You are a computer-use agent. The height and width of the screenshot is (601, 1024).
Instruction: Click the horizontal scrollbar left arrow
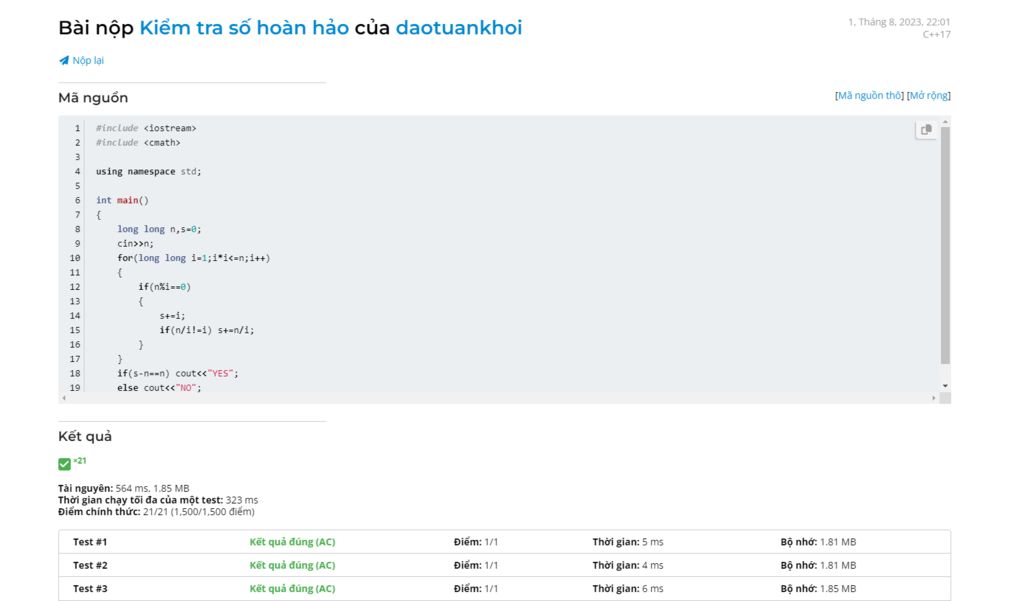coord(63,398)
